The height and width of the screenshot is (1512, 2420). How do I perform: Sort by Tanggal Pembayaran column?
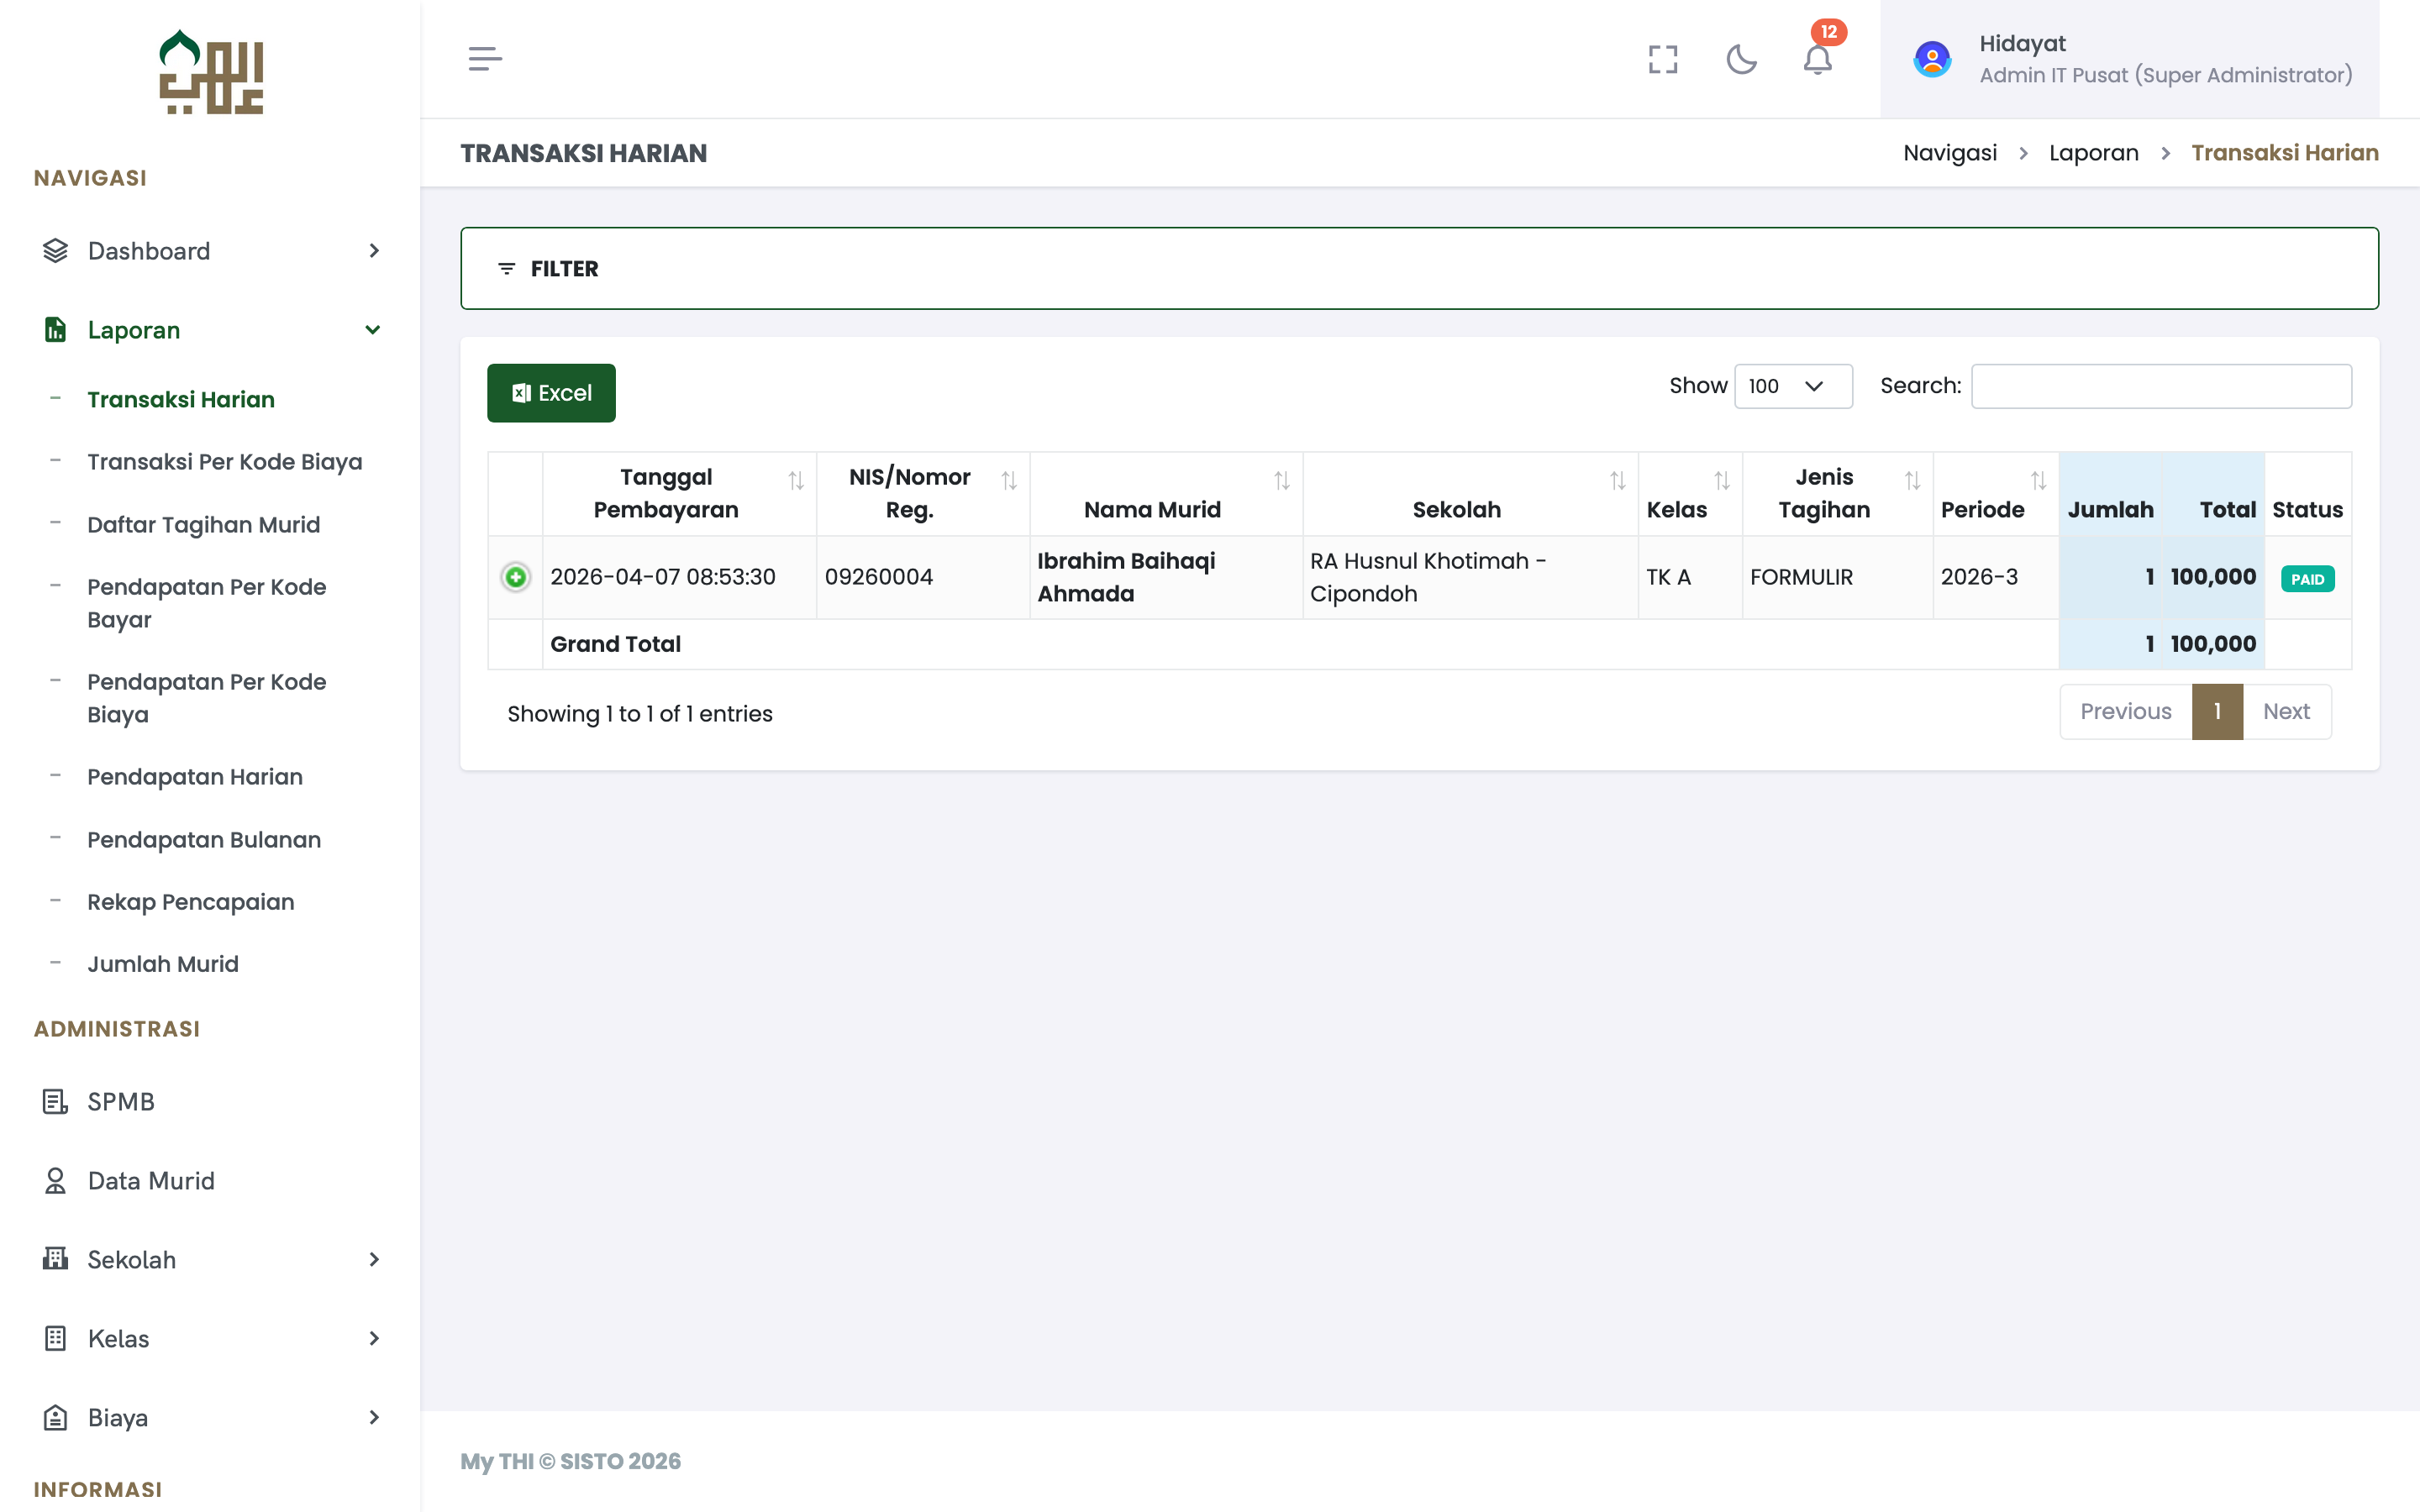tap(680, 494)
